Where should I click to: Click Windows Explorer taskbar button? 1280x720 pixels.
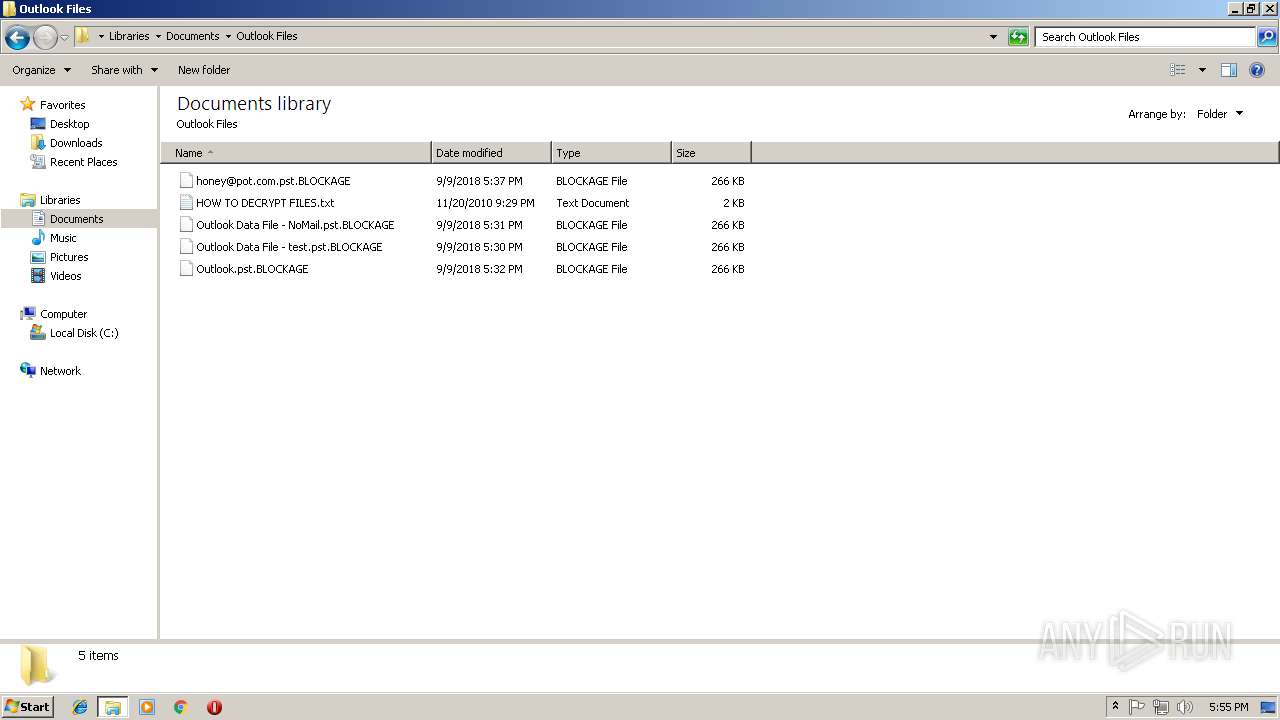click(x=112, y=707)
